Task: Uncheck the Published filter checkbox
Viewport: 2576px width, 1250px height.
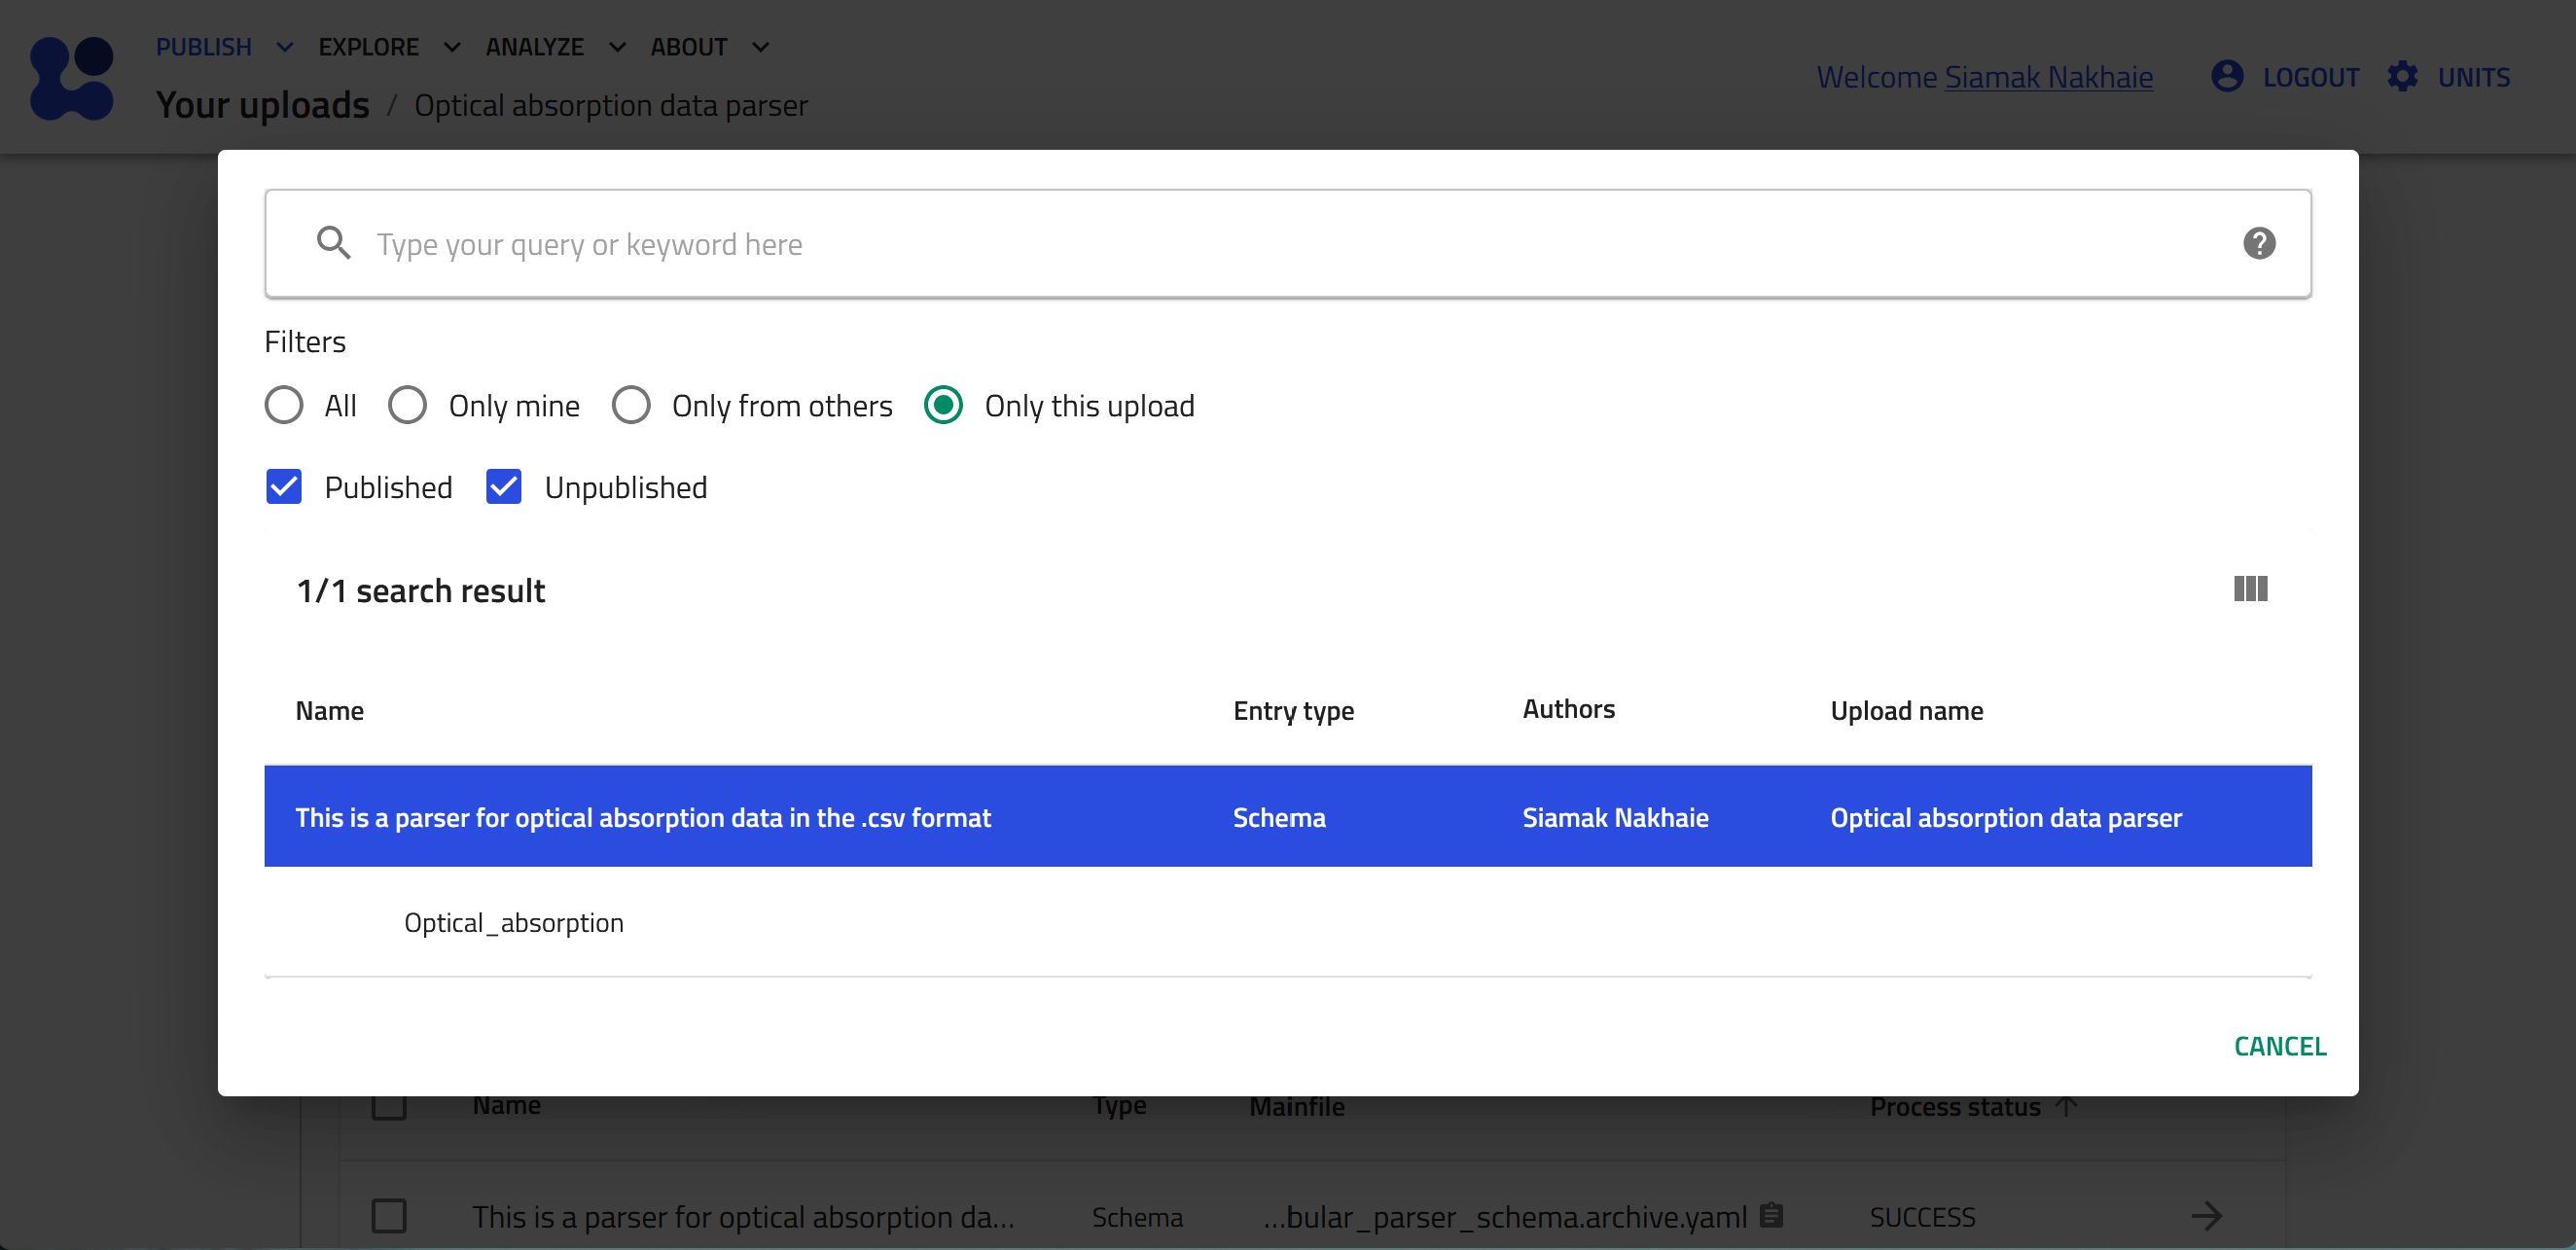Action: 284,487
